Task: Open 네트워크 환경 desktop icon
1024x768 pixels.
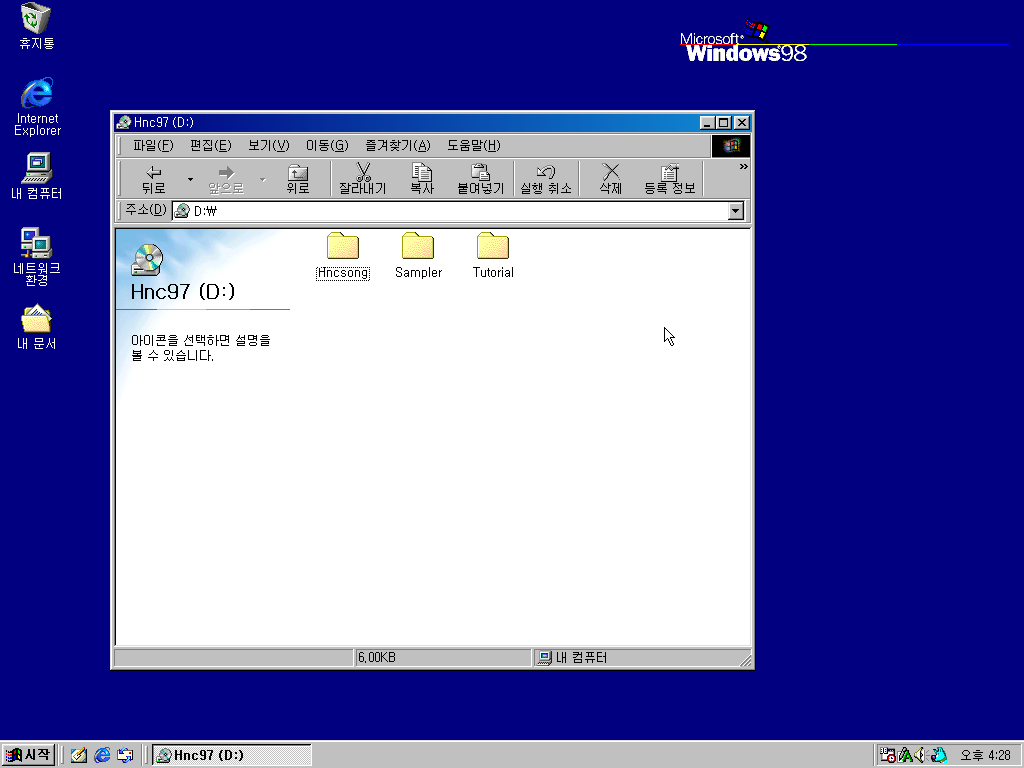Action: coord(37,257)
